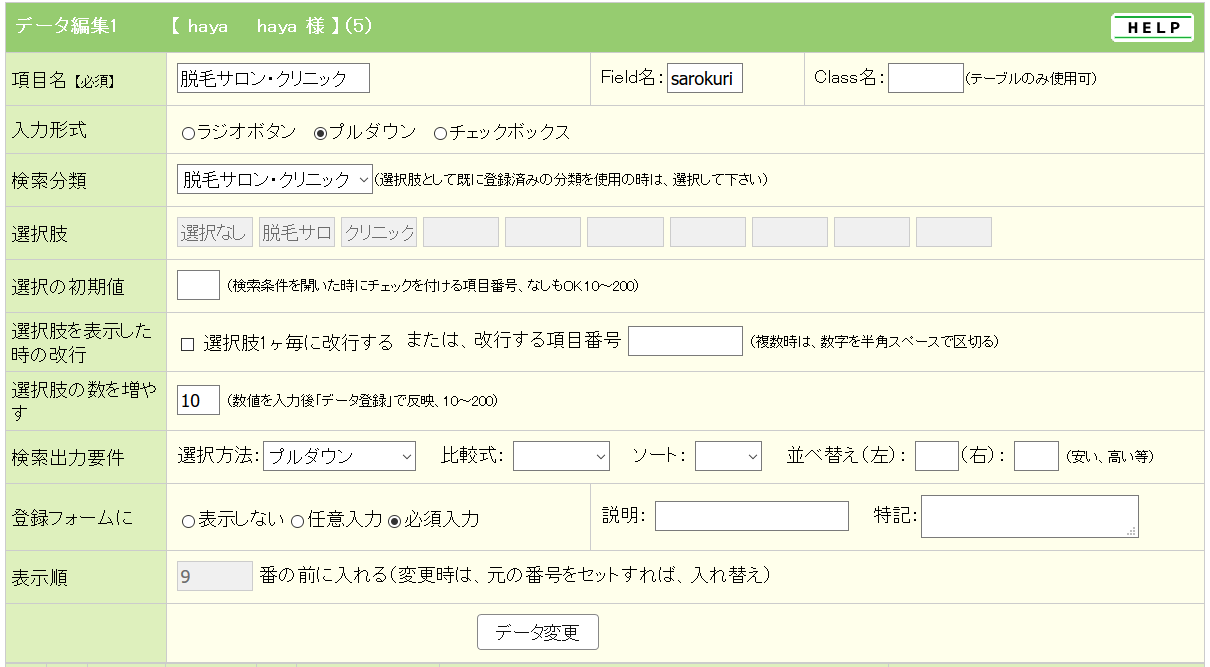Viewport: 1210px width, 667px height.
Task: Select the プルダウン input format radio
Action: [321, 133]
